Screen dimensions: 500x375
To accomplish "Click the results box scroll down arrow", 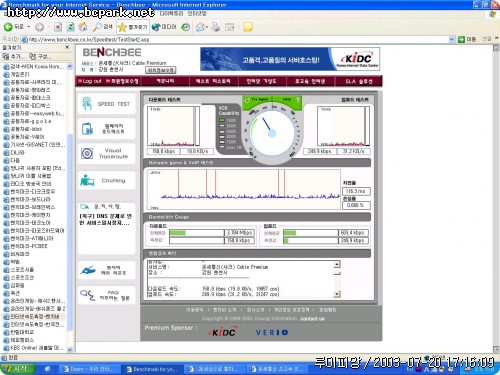I will click(337, 294).
